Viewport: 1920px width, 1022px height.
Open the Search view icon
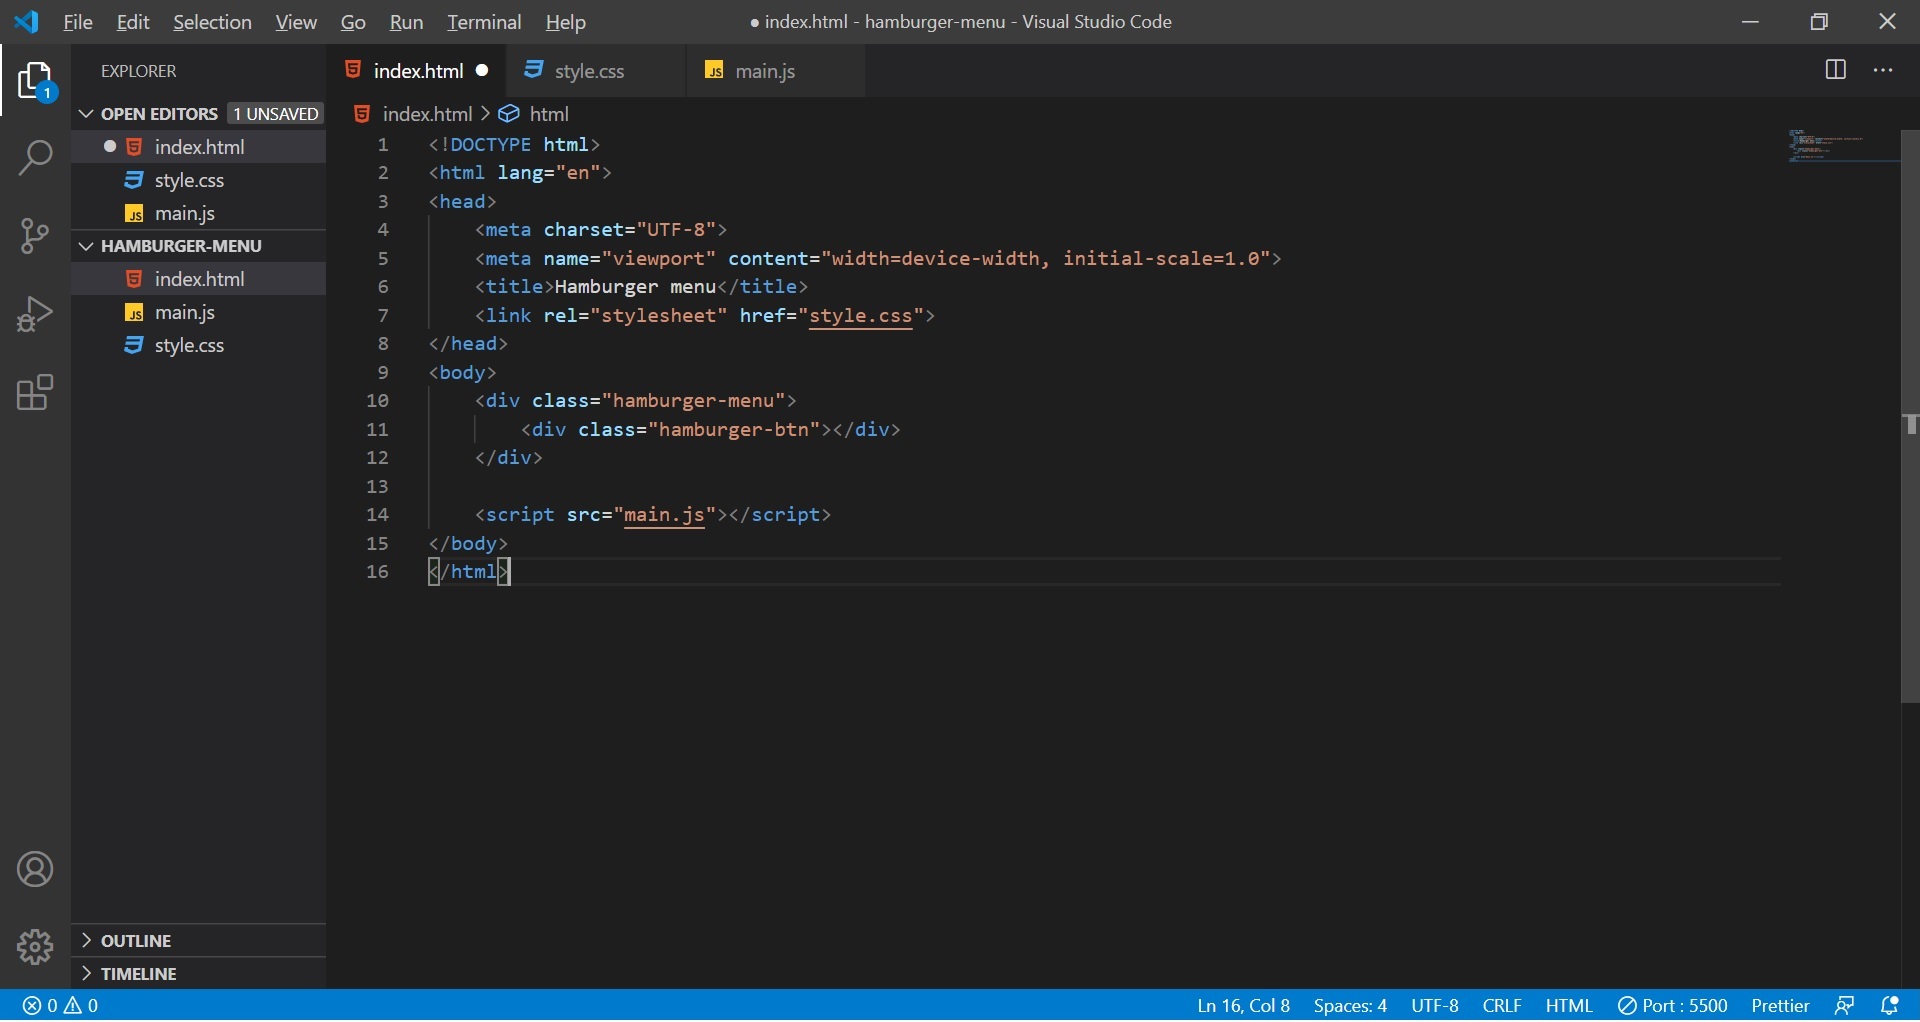click(x=35, y=158)
